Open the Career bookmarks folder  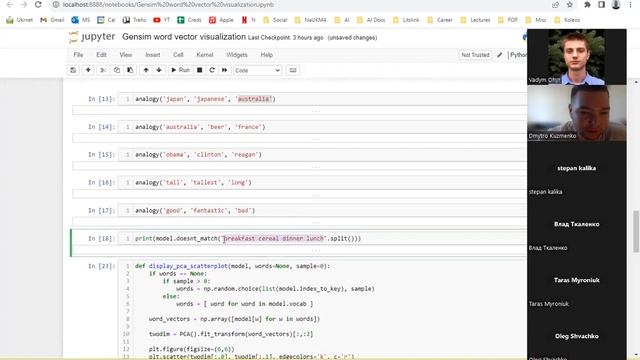click(x=440, y=20)
